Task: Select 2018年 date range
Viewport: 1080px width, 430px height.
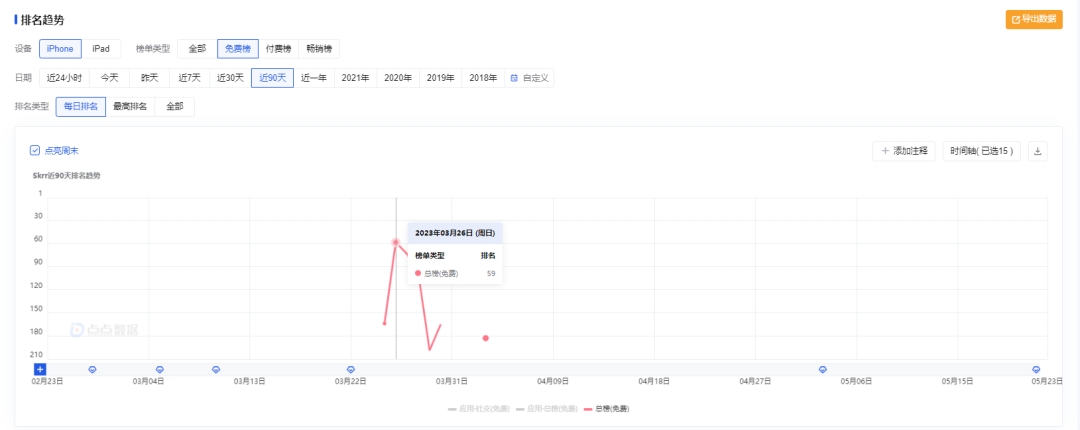Action: (x=483, y=78)
